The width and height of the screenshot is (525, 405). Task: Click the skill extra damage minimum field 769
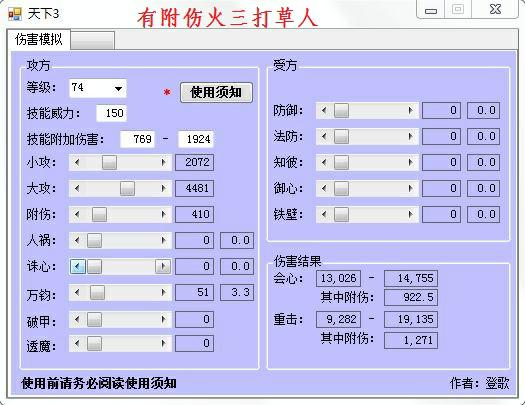pyautogui.click(x=138, y=139)
